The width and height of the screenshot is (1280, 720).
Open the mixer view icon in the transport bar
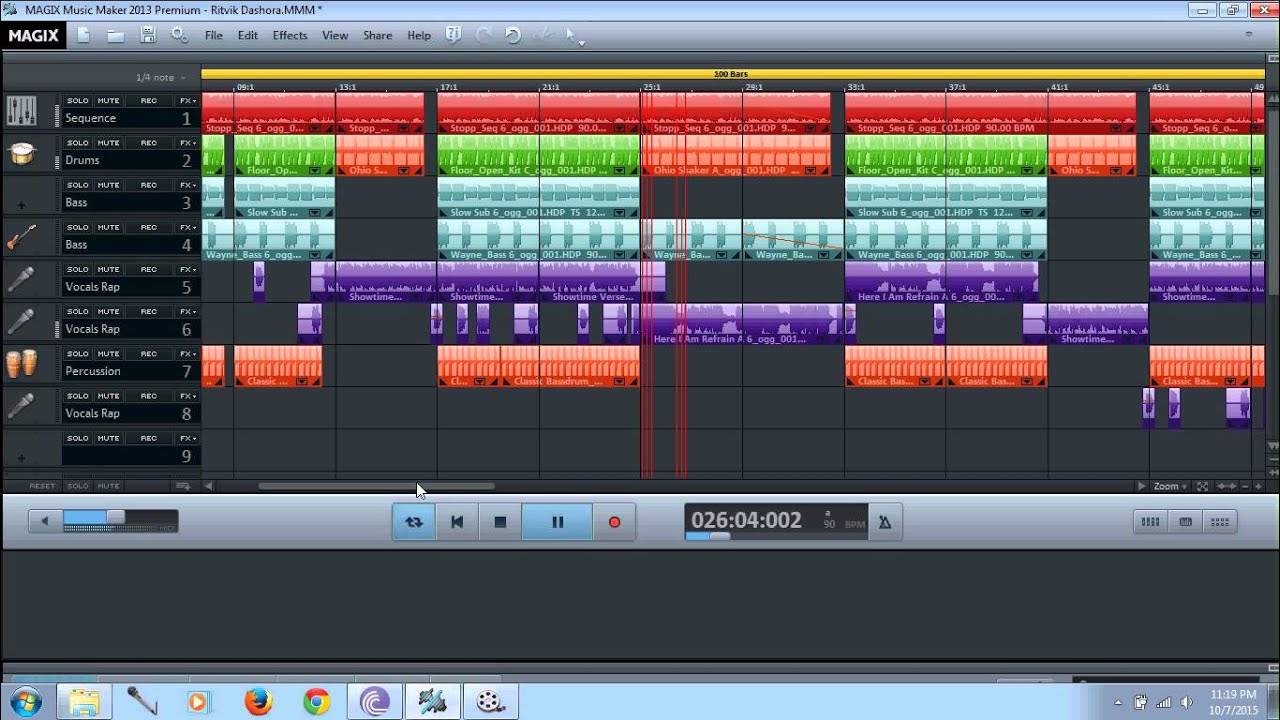point(1150,521)
